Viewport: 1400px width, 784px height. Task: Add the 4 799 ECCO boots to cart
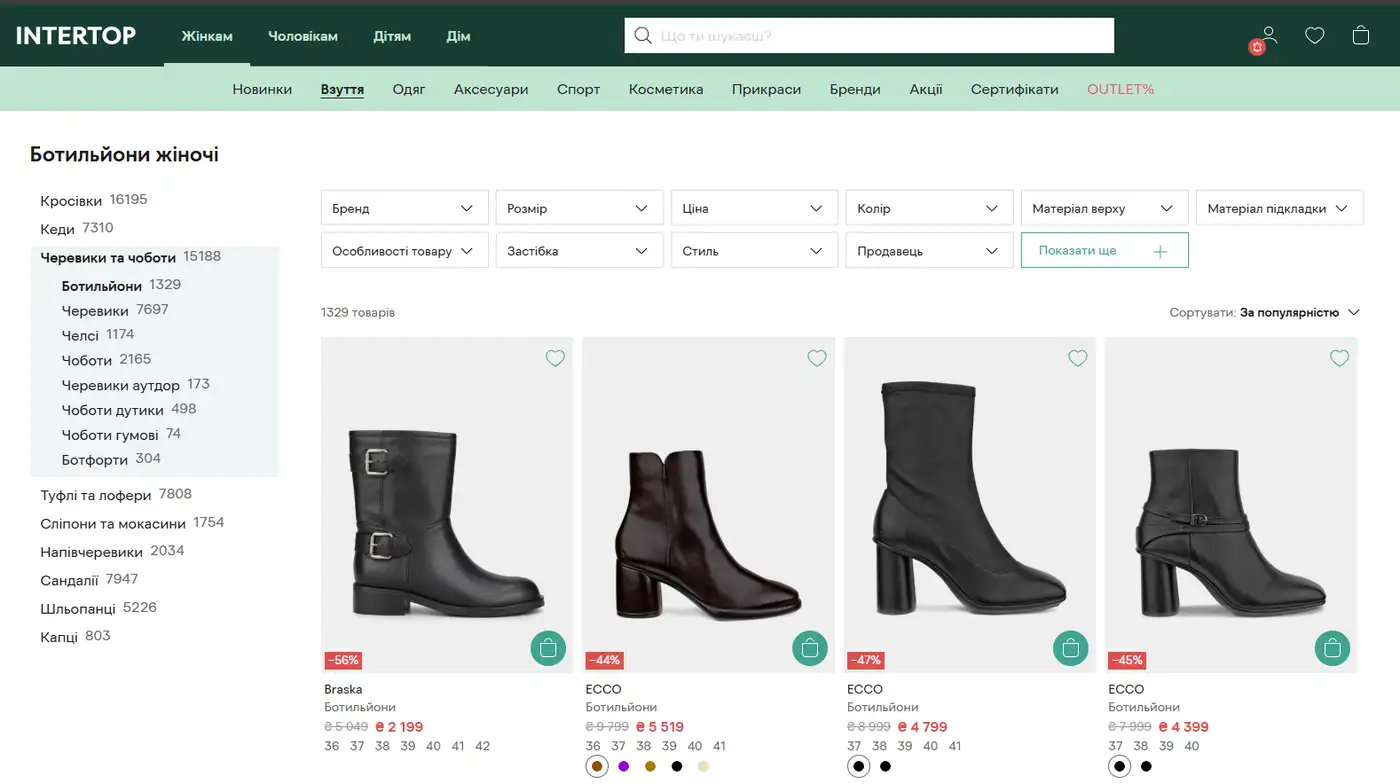point(1070,648)
